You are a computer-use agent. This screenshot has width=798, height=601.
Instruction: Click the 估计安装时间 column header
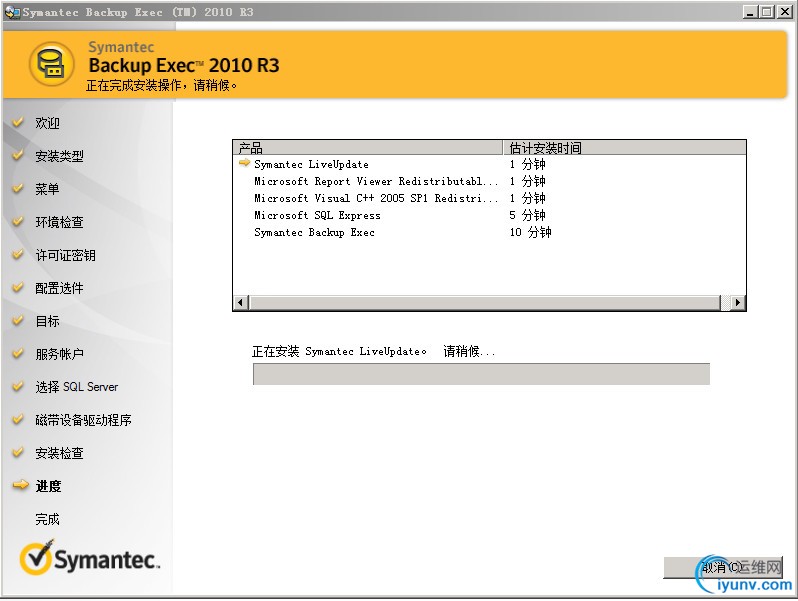[624, 148]
